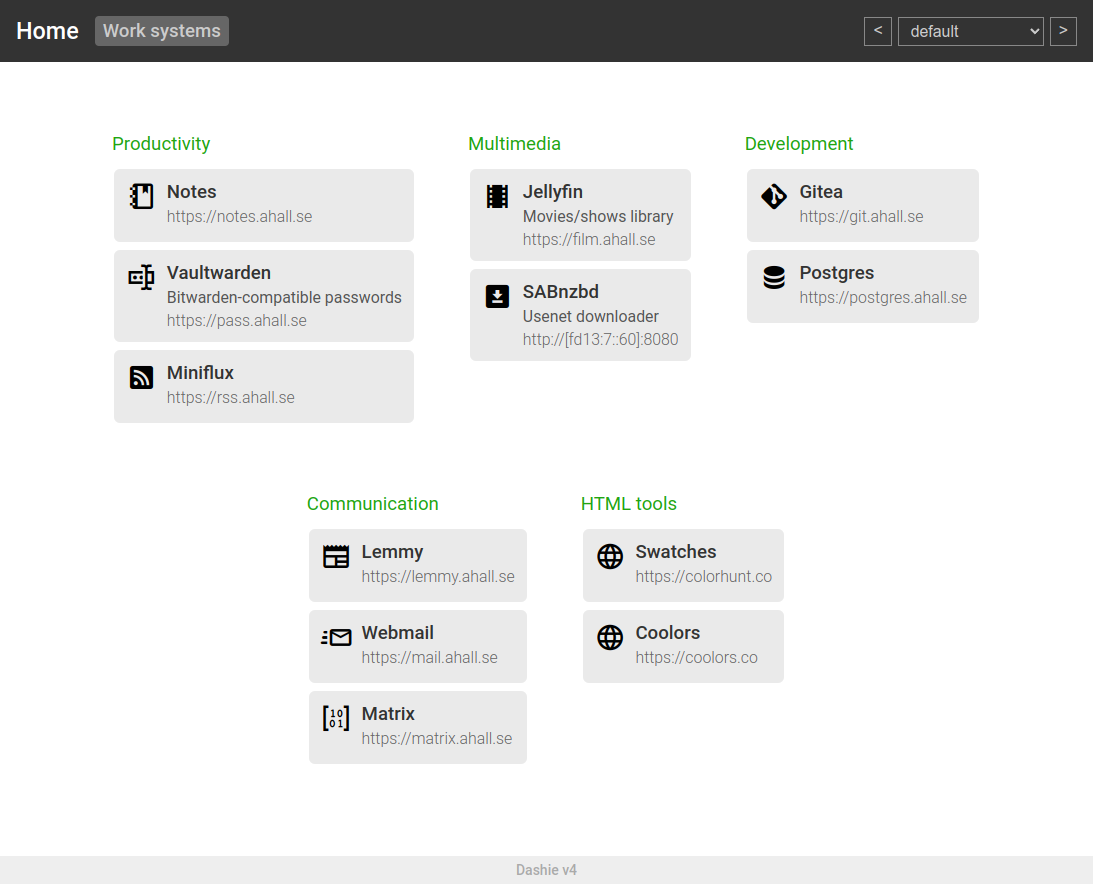This screenshot has width=1093, height=884.
Task: Click the Jellyfin film strip icon
Action: (497, 196)
